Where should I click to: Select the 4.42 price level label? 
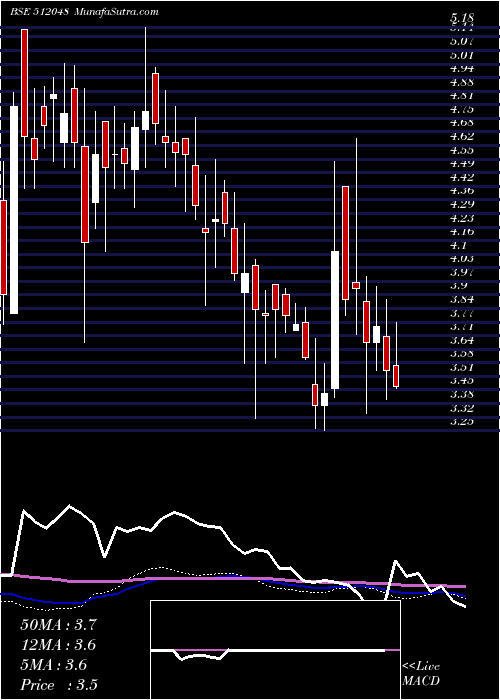462,177
